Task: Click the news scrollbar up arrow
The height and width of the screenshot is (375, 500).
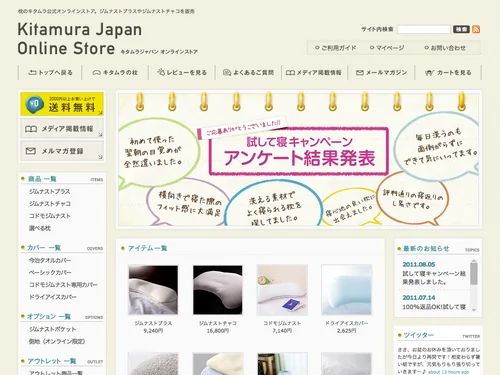Action: coord(474,261)
